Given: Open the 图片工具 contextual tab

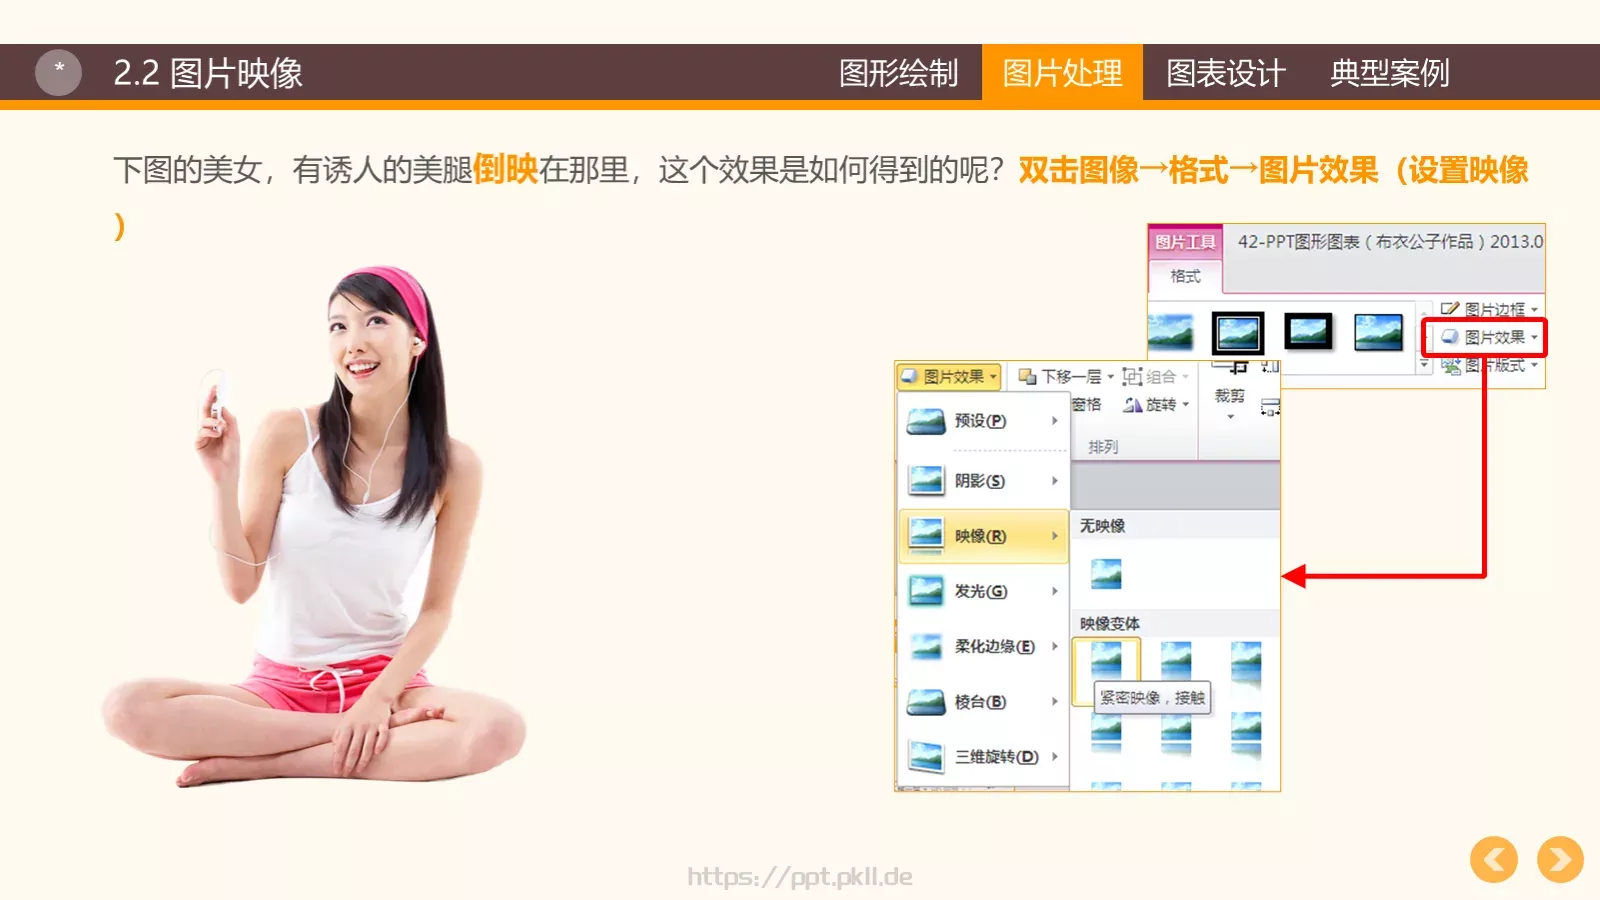Looking at the screenshot, I should [x=1185, y=241].
